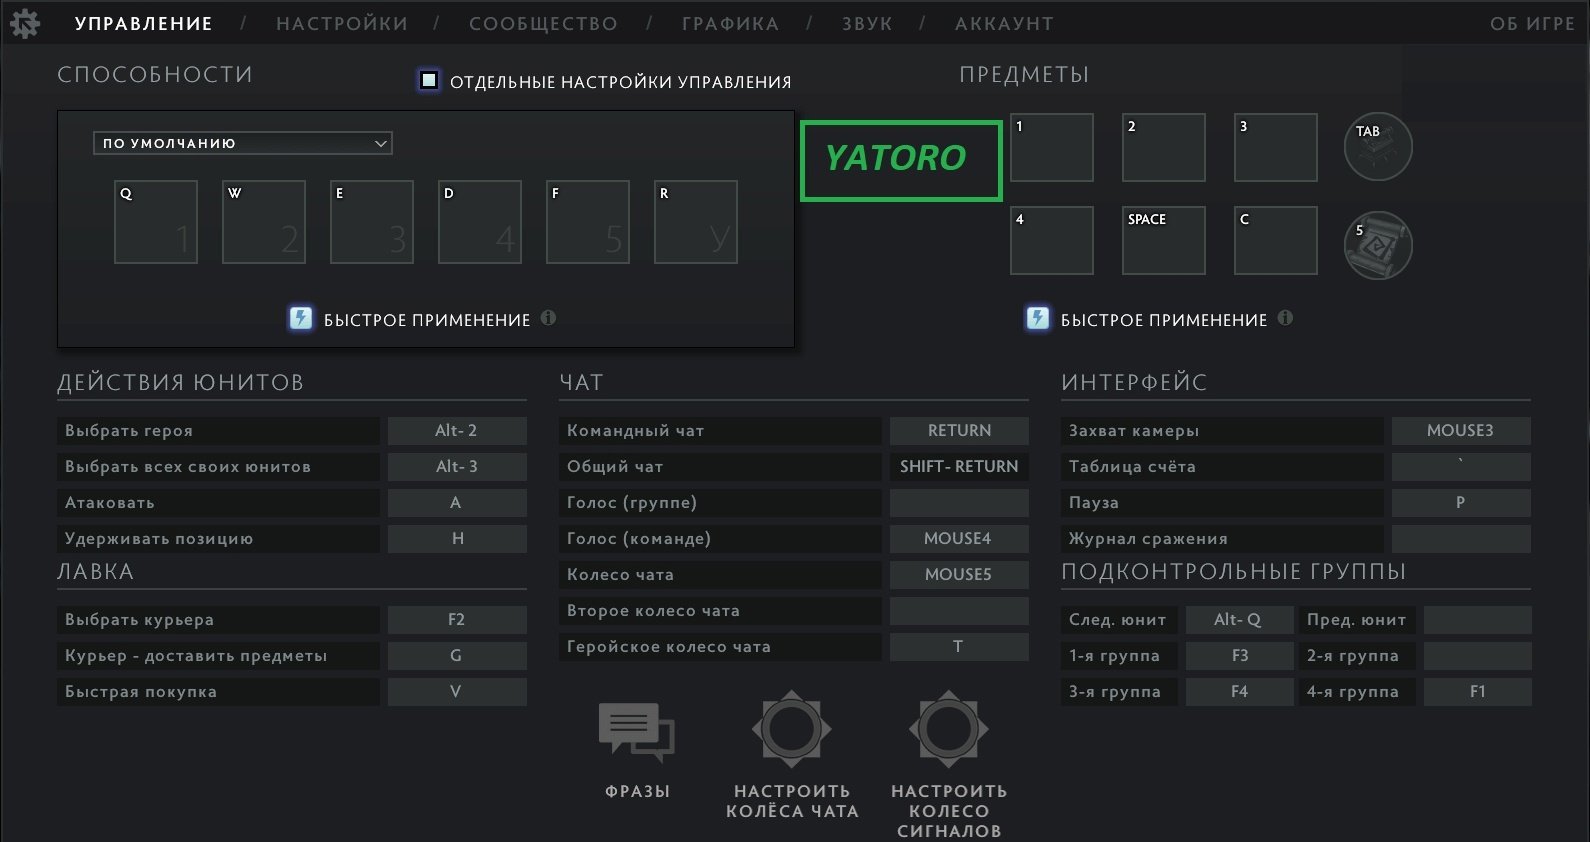The width and height of the screenshot is (1590, 842).
Task: Open the Фразы chat phrases icon
Action: (x=637, y=732)
